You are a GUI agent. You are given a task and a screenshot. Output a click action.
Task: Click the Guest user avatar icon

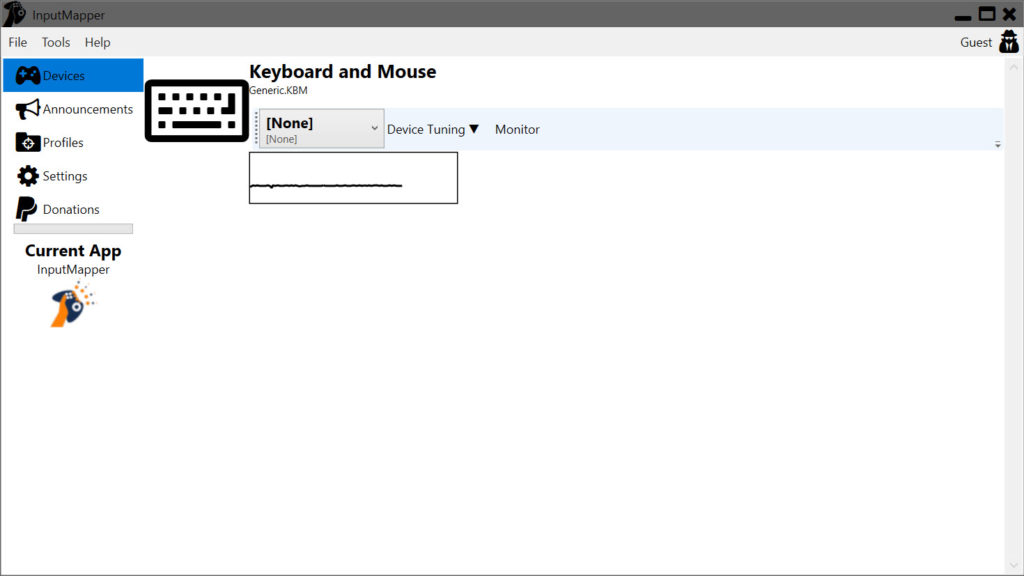pos(1008,42)
